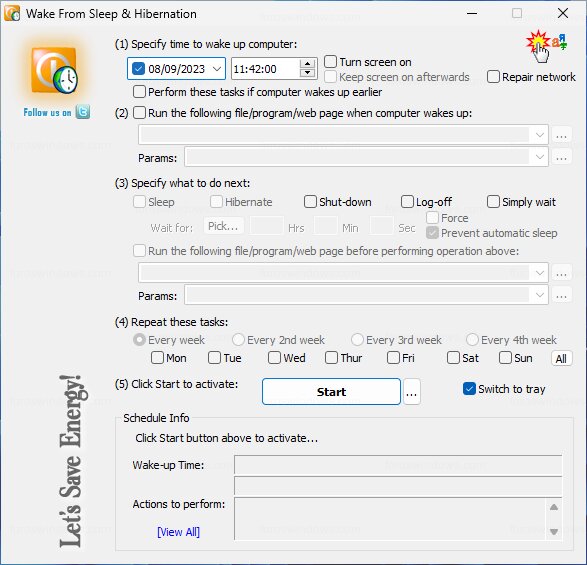Click the orange app clock logo
Image resolution: width=587 pixels, height=565 pixels.
click(x=55, y=70)
